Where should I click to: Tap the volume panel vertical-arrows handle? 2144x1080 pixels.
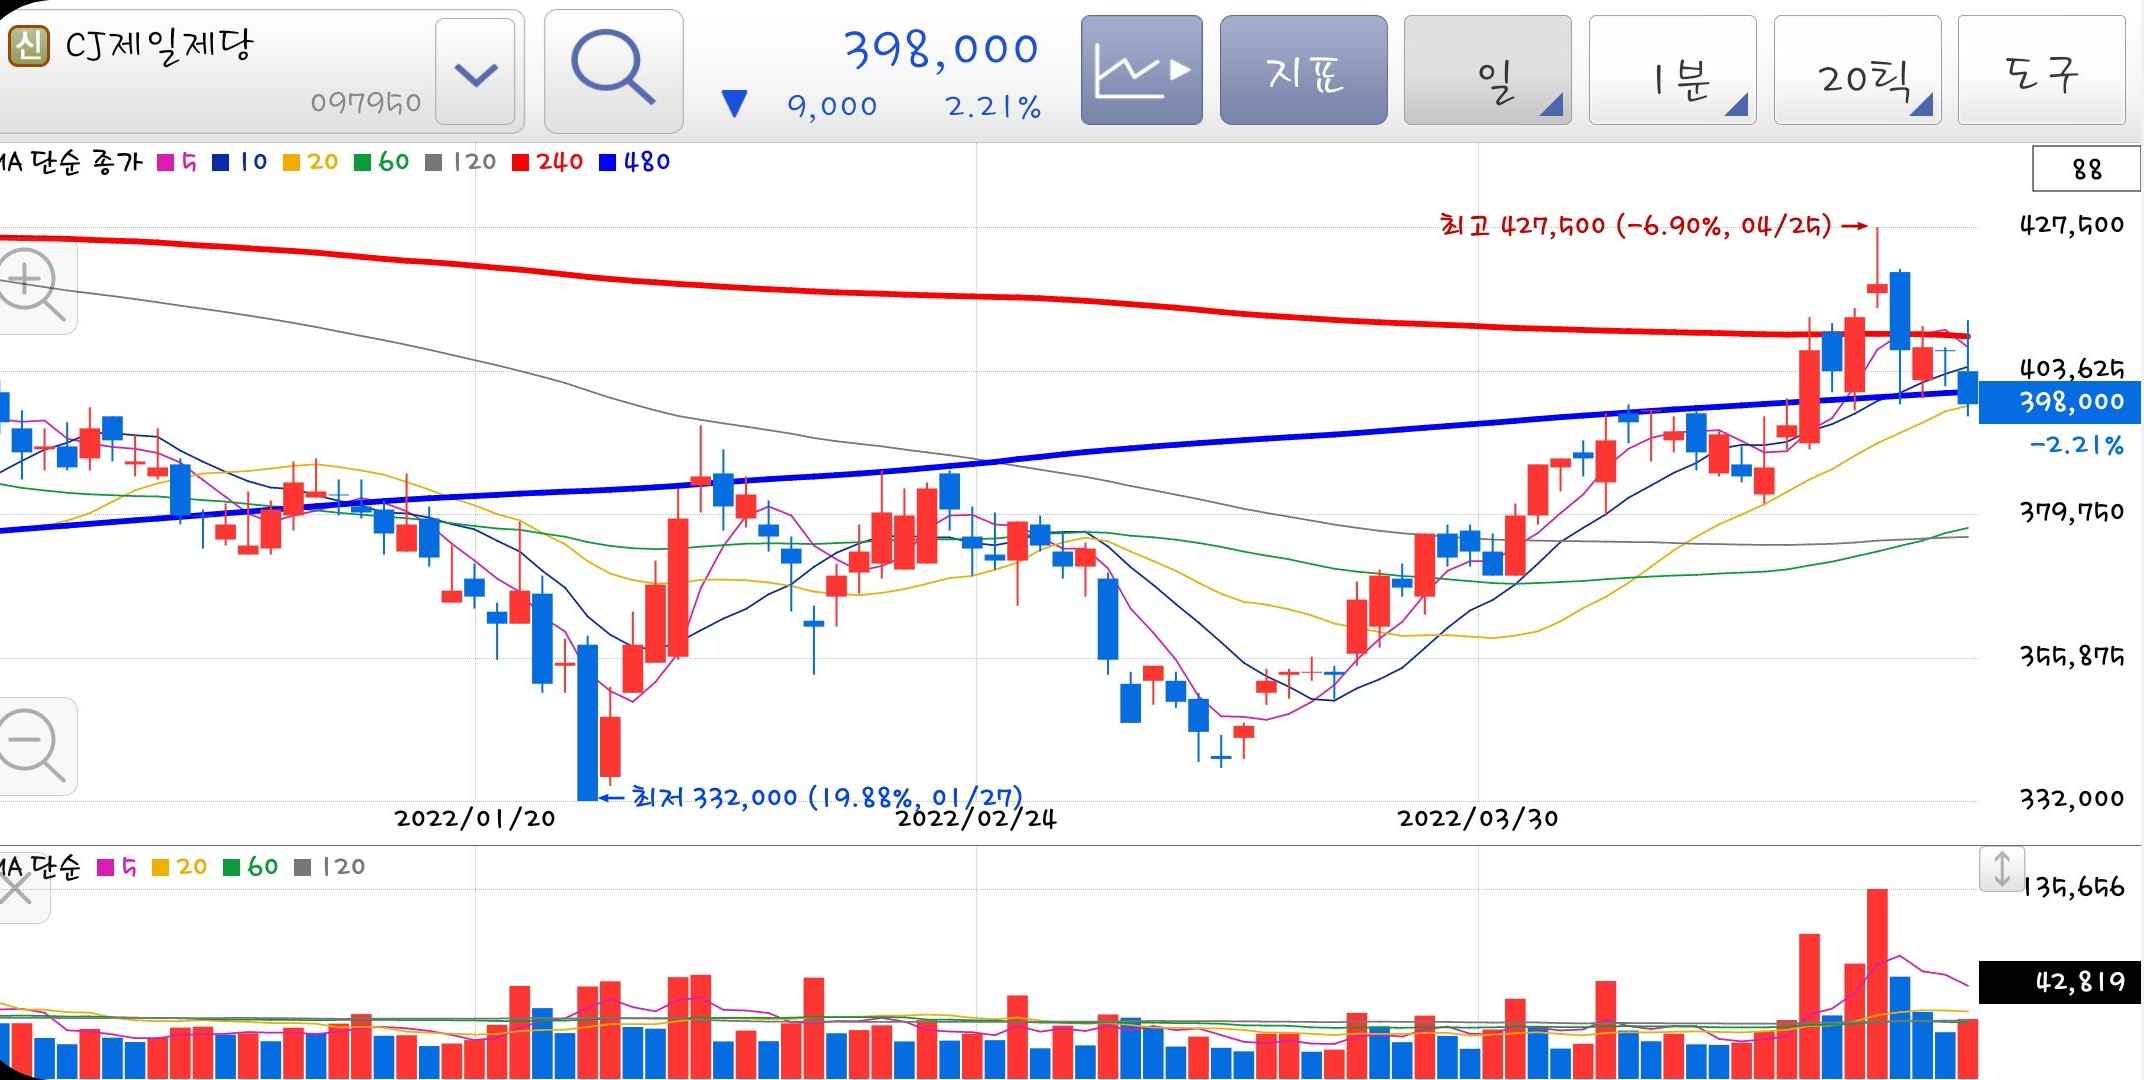[2001, 868]
